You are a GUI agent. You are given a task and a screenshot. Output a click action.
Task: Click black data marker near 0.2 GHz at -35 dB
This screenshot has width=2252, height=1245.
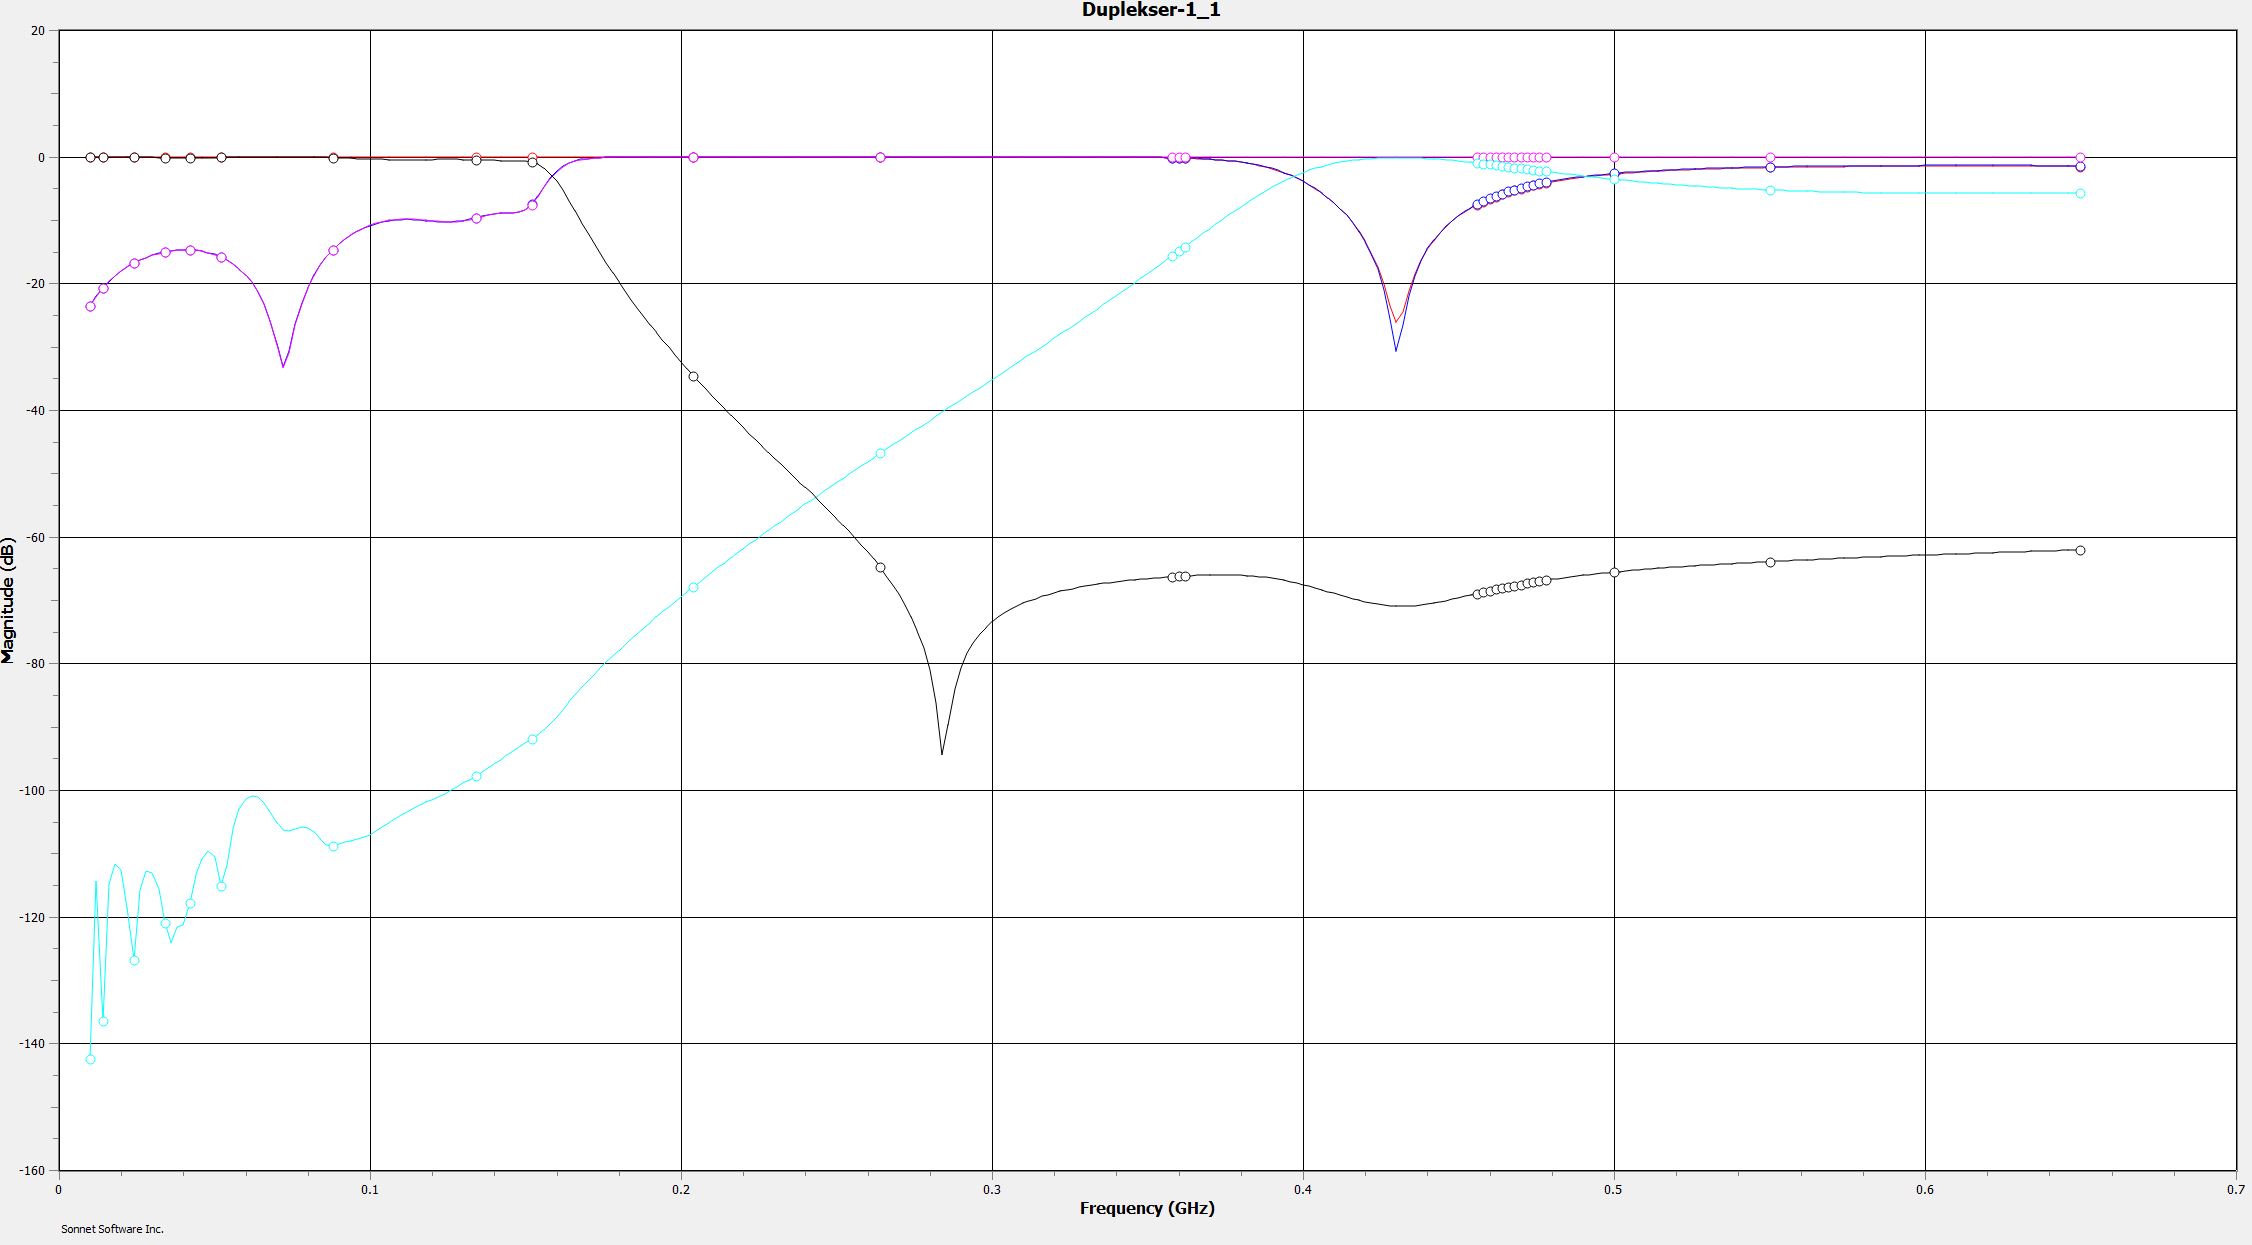pyautogui.click(x=693, y=377)
